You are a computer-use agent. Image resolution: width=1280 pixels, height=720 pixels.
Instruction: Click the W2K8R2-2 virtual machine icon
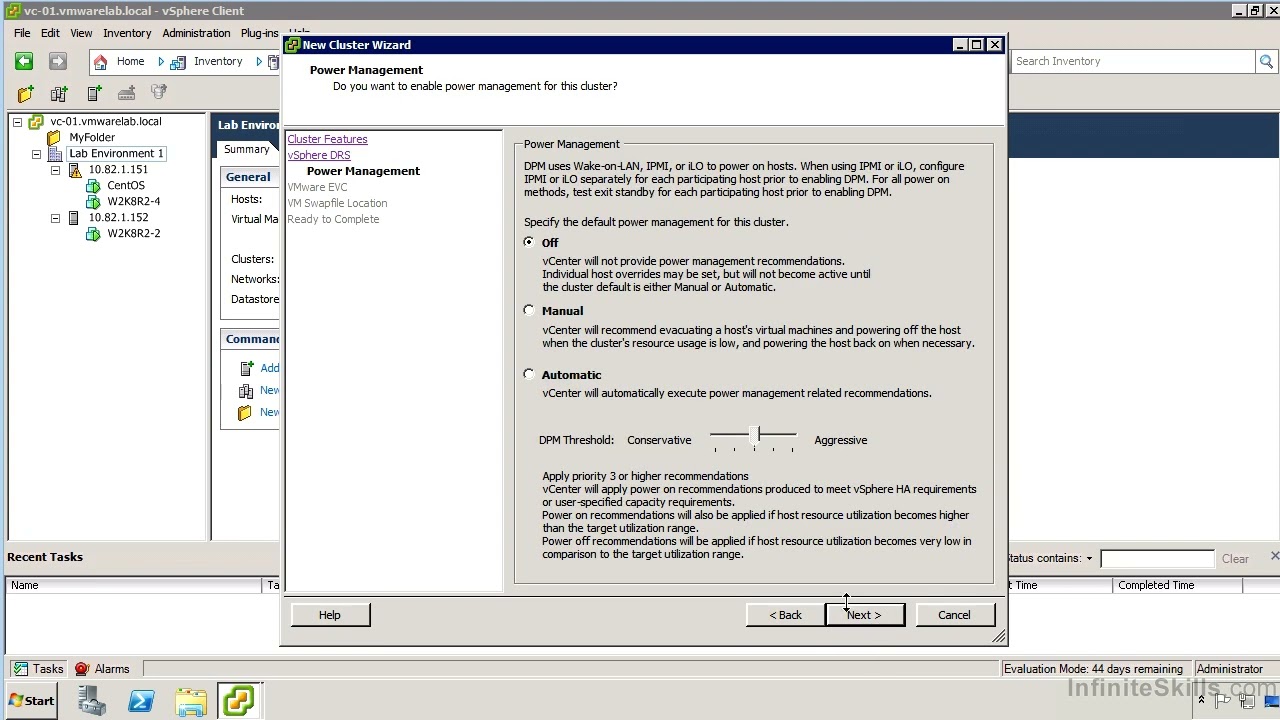click(93, 234)
